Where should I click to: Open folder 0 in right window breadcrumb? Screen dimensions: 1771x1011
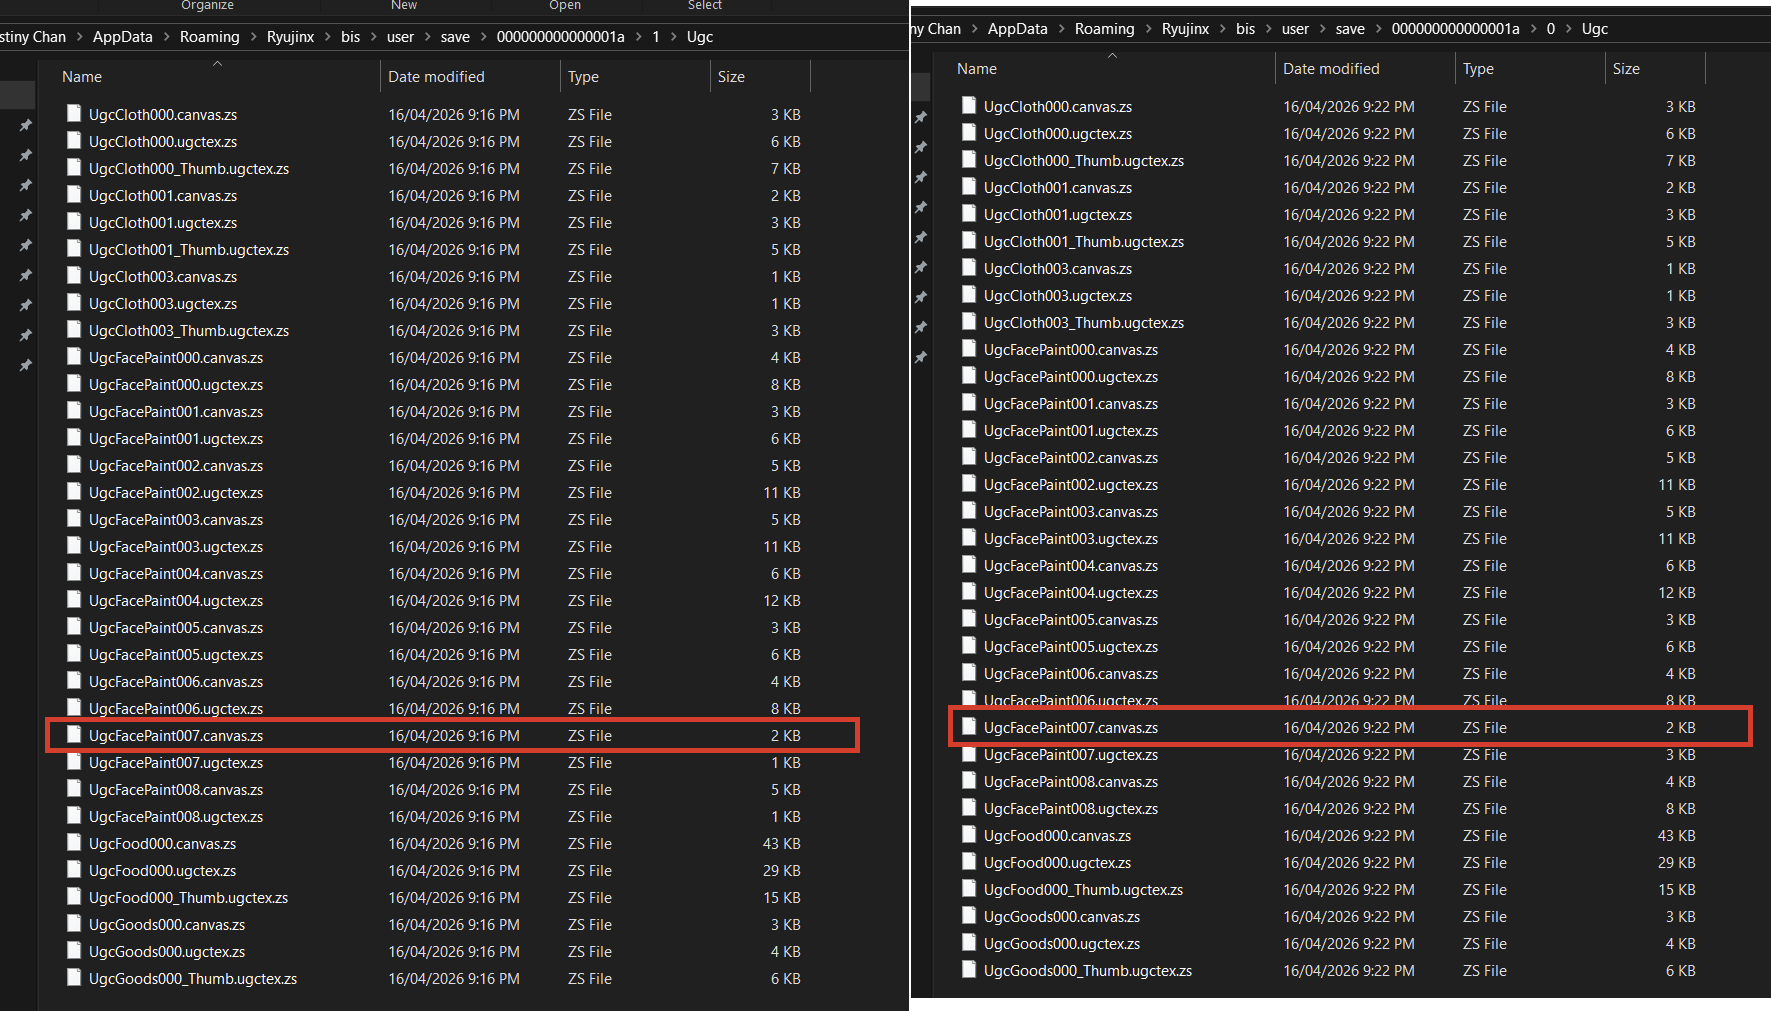pos(1551,29)
